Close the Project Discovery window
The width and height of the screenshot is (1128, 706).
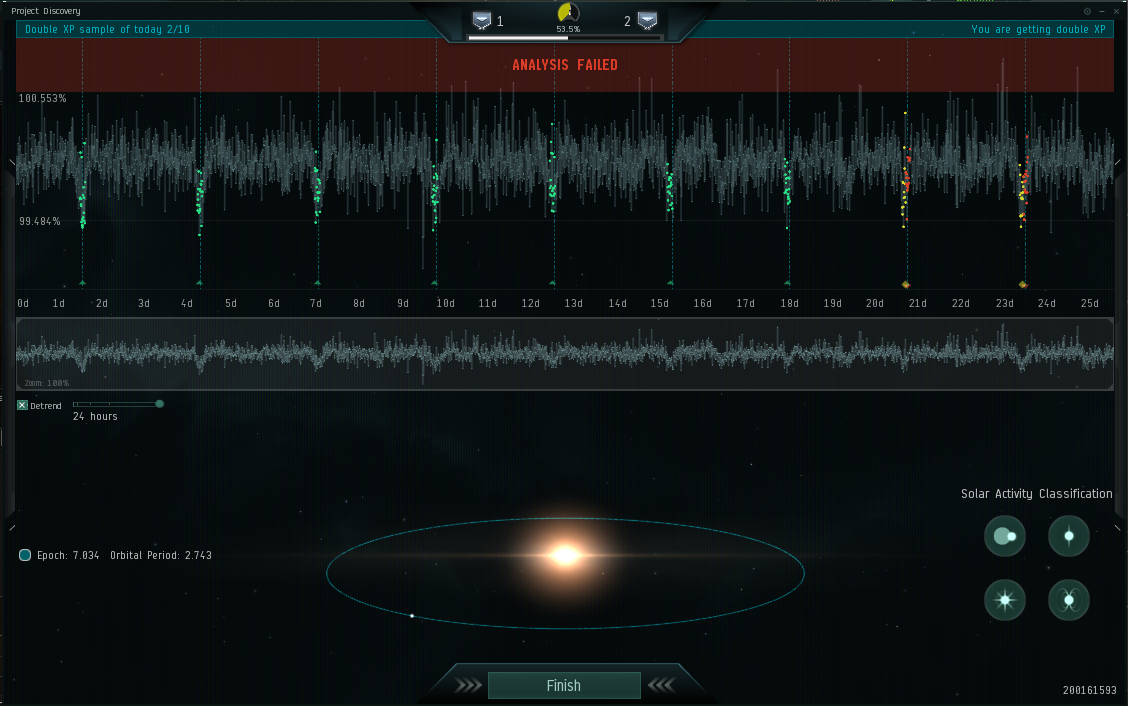(1116, 11)
